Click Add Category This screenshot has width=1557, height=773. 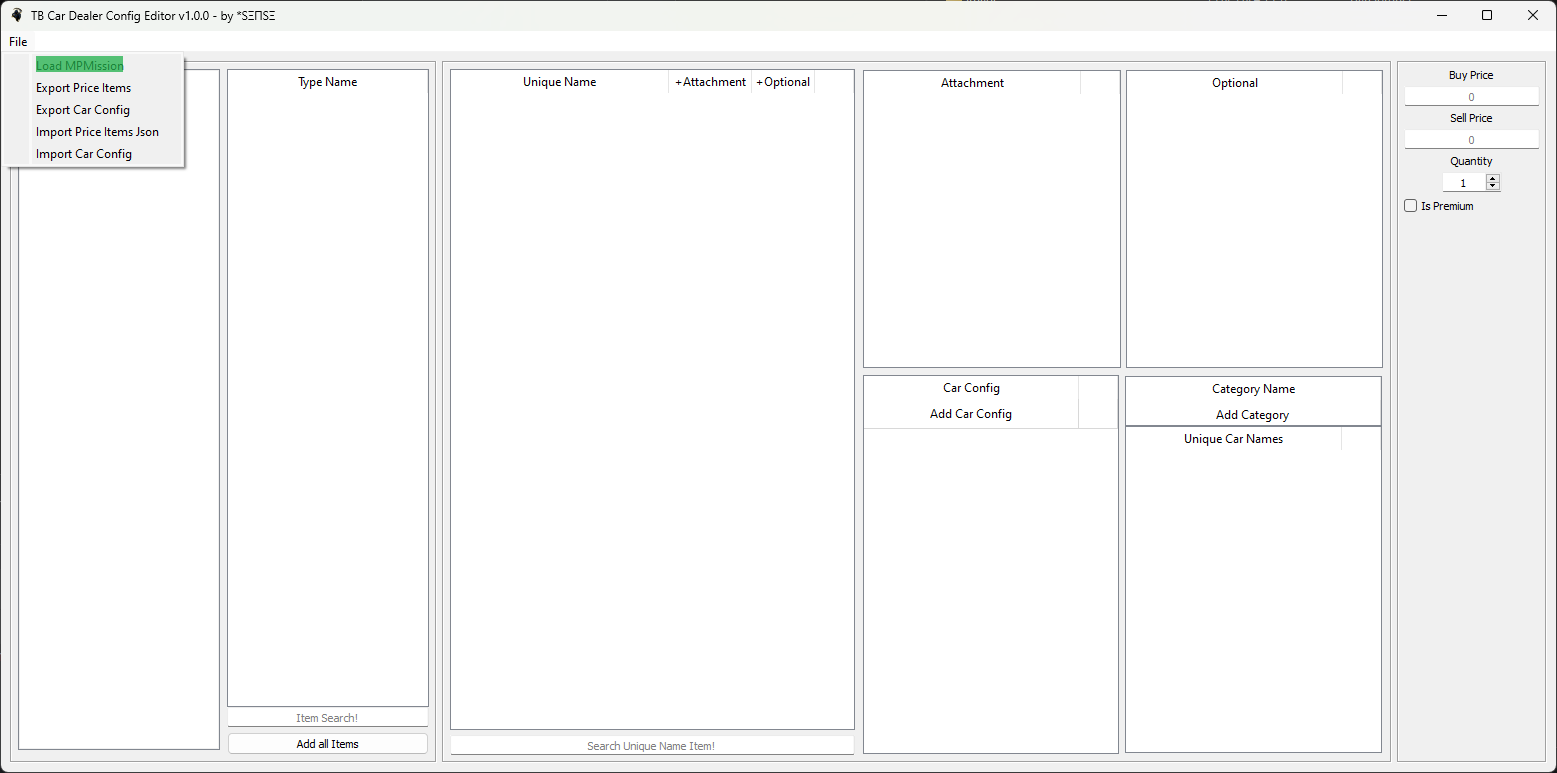1252,415
